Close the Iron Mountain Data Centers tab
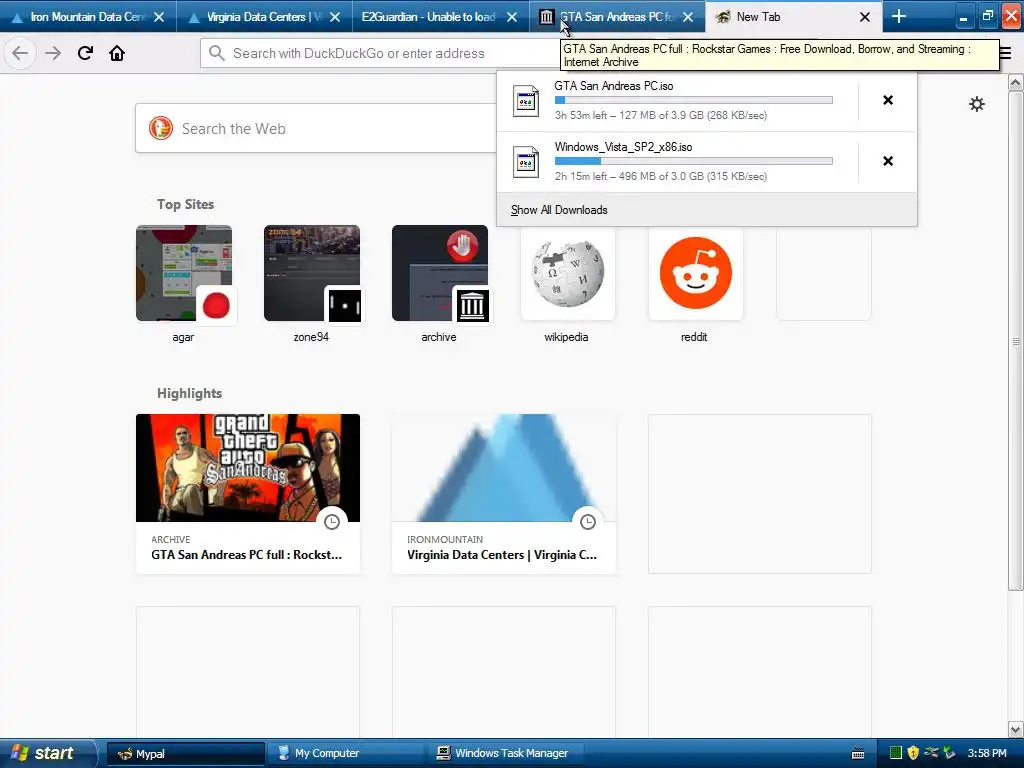This screenshot has height=768, width=1024. pos(159,17)
